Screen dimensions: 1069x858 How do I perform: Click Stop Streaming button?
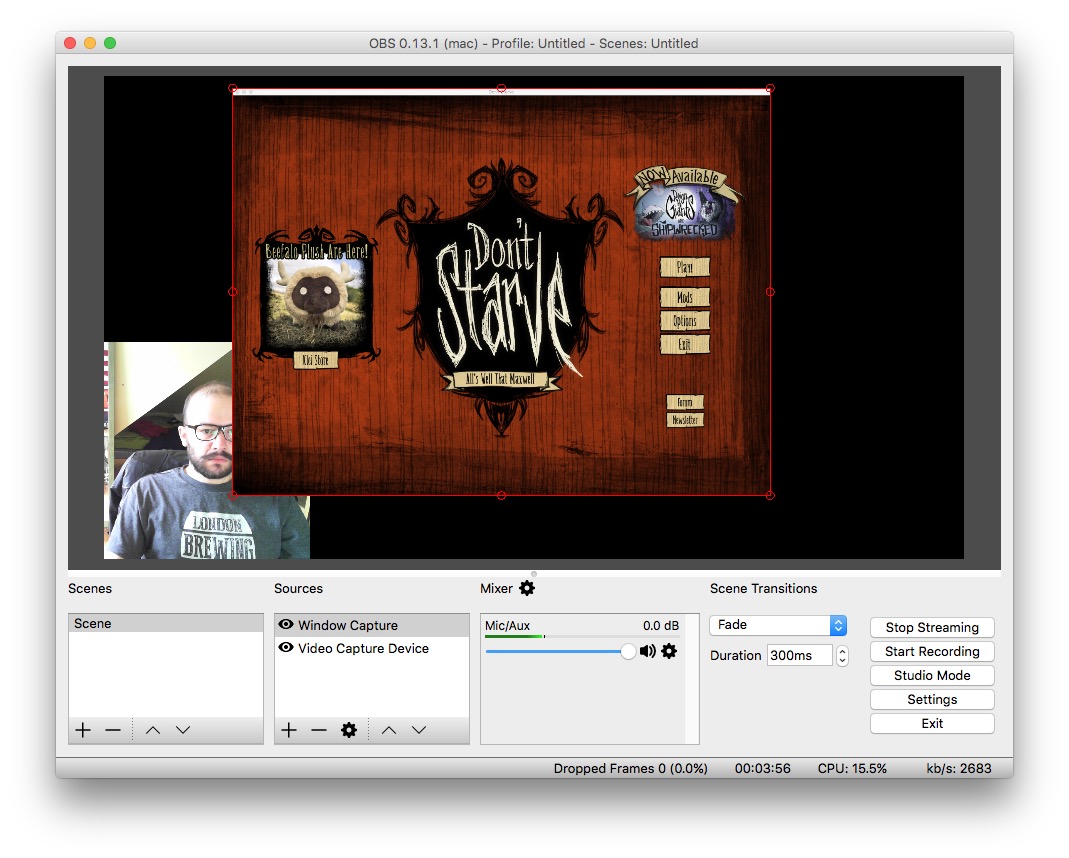(932, 627)
